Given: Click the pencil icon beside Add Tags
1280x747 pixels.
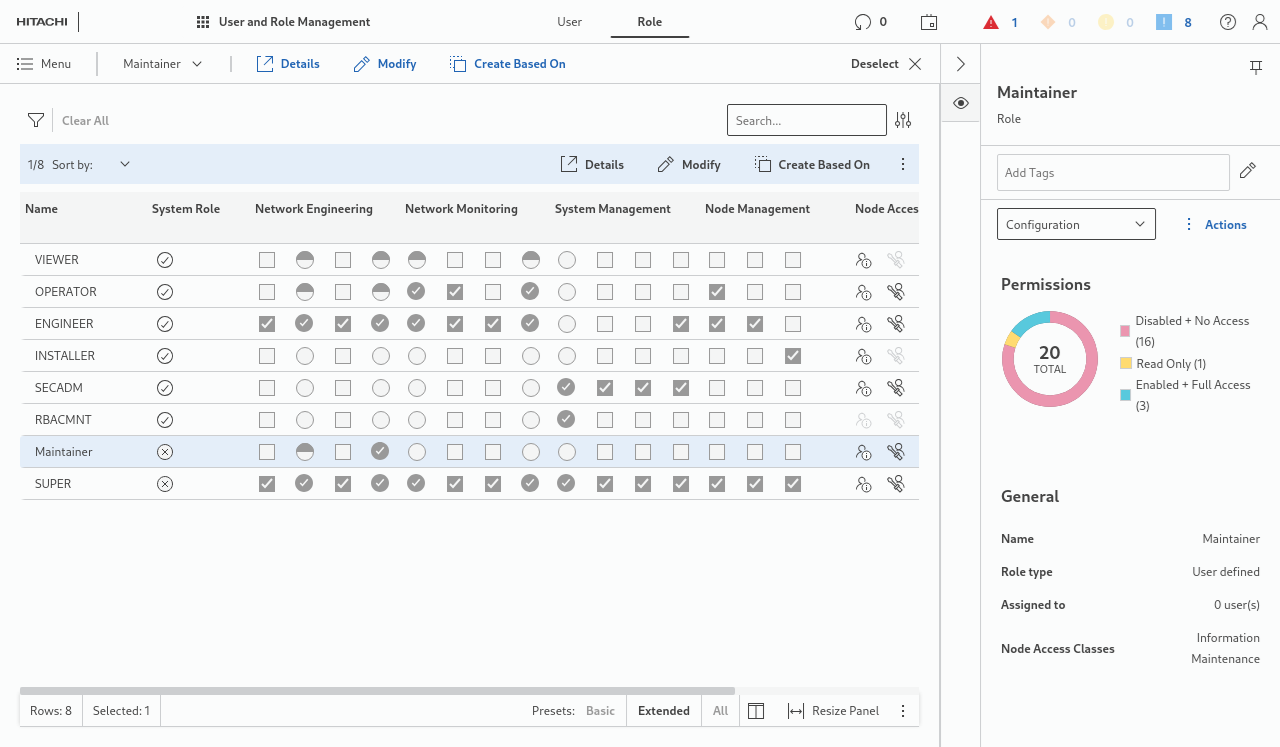Looking at the screenshot, I should tap(1247, 172).
